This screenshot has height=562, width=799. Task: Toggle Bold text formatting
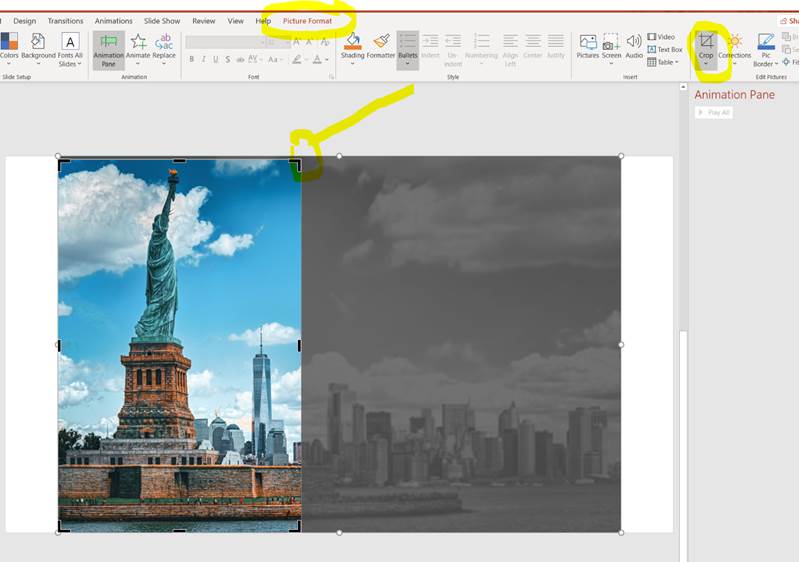coord(191,59)
